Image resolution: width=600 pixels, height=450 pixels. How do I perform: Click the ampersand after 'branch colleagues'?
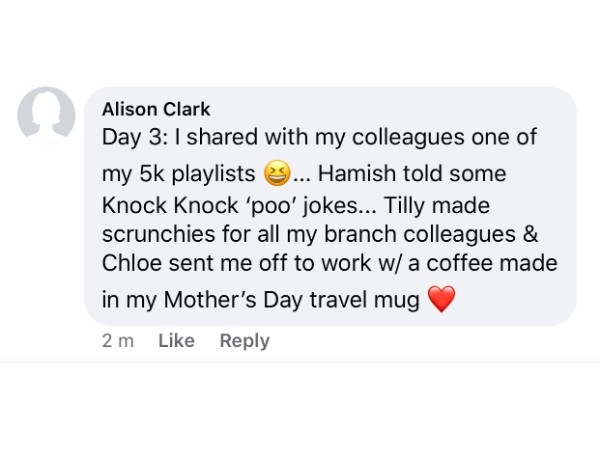[530, 234]
